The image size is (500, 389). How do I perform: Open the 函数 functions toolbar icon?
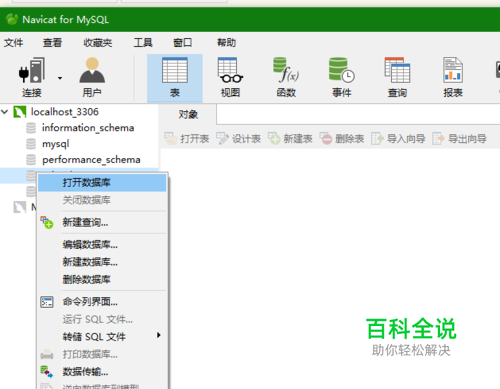[x=286, y=77]
